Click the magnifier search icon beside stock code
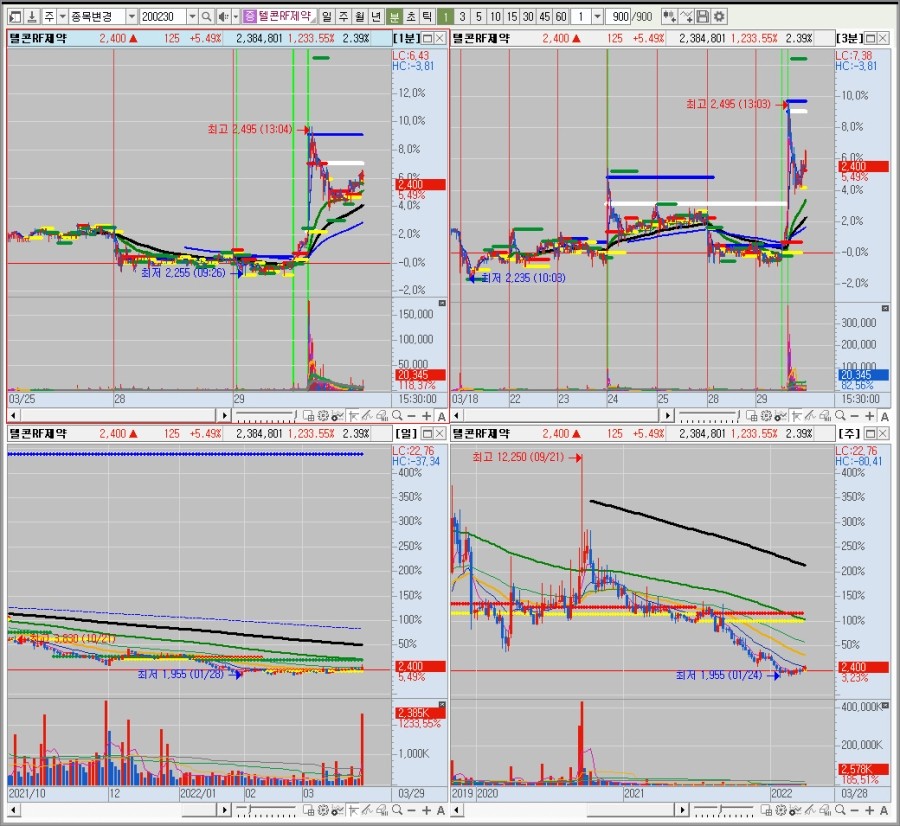 tap(206, 17)
